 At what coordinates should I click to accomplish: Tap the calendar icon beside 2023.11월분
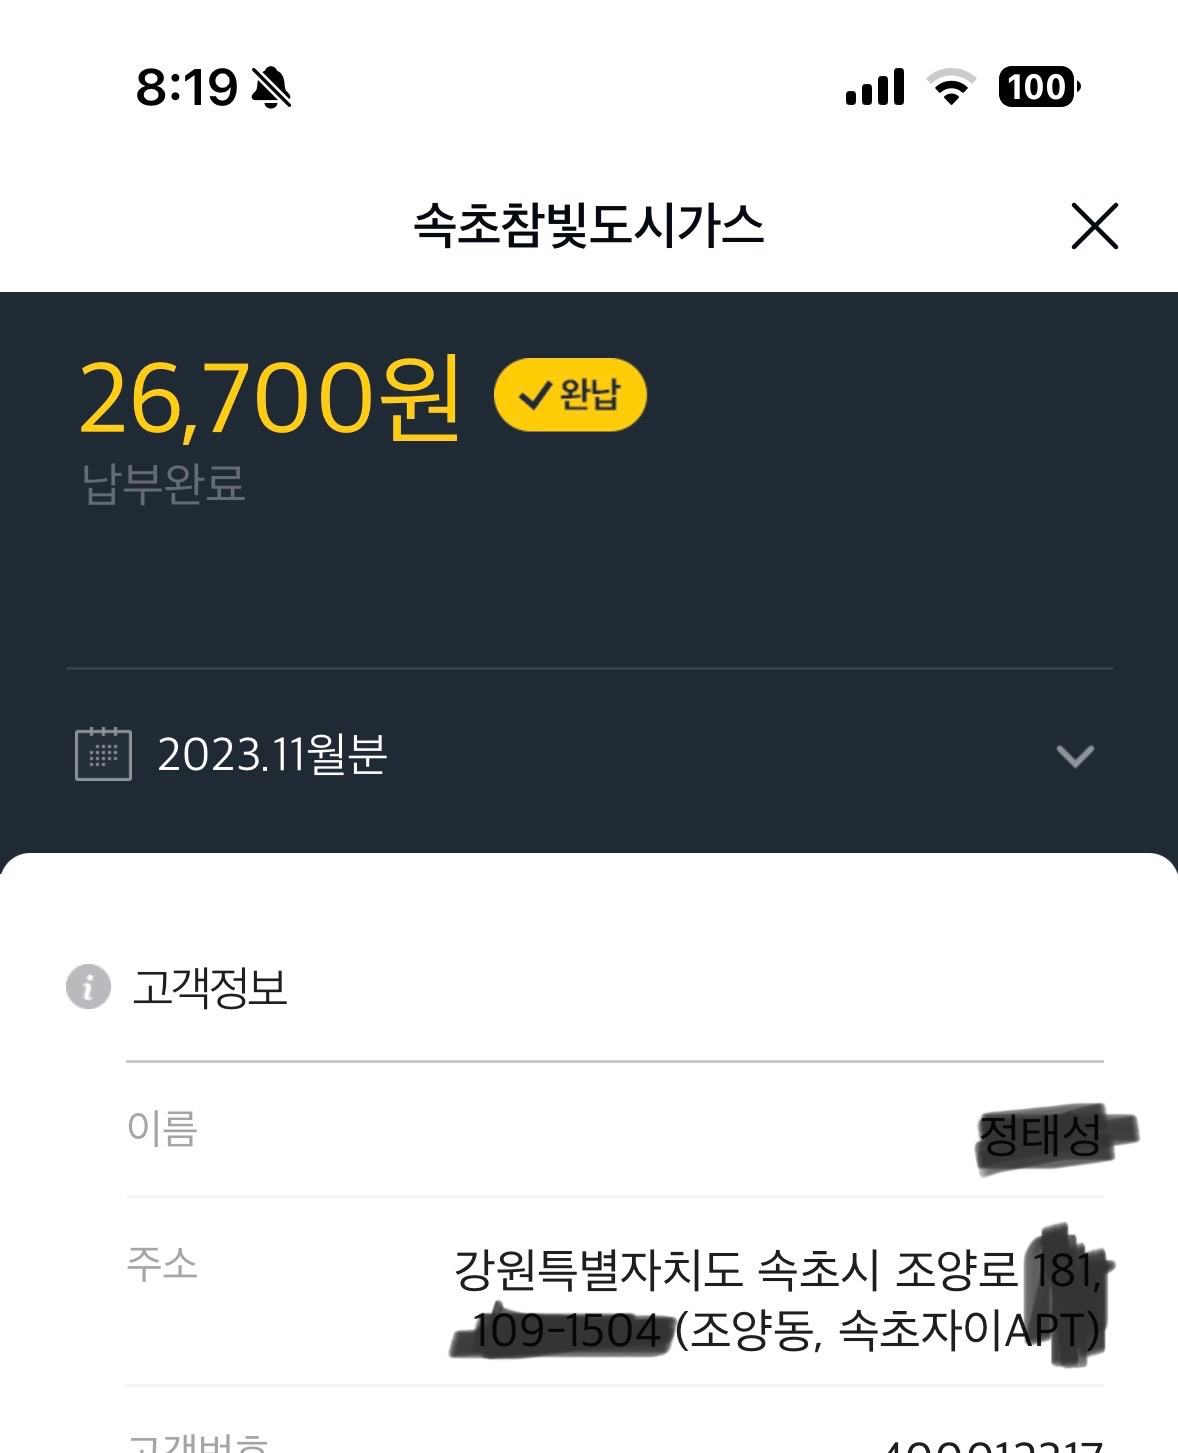(x=103, y=754)
